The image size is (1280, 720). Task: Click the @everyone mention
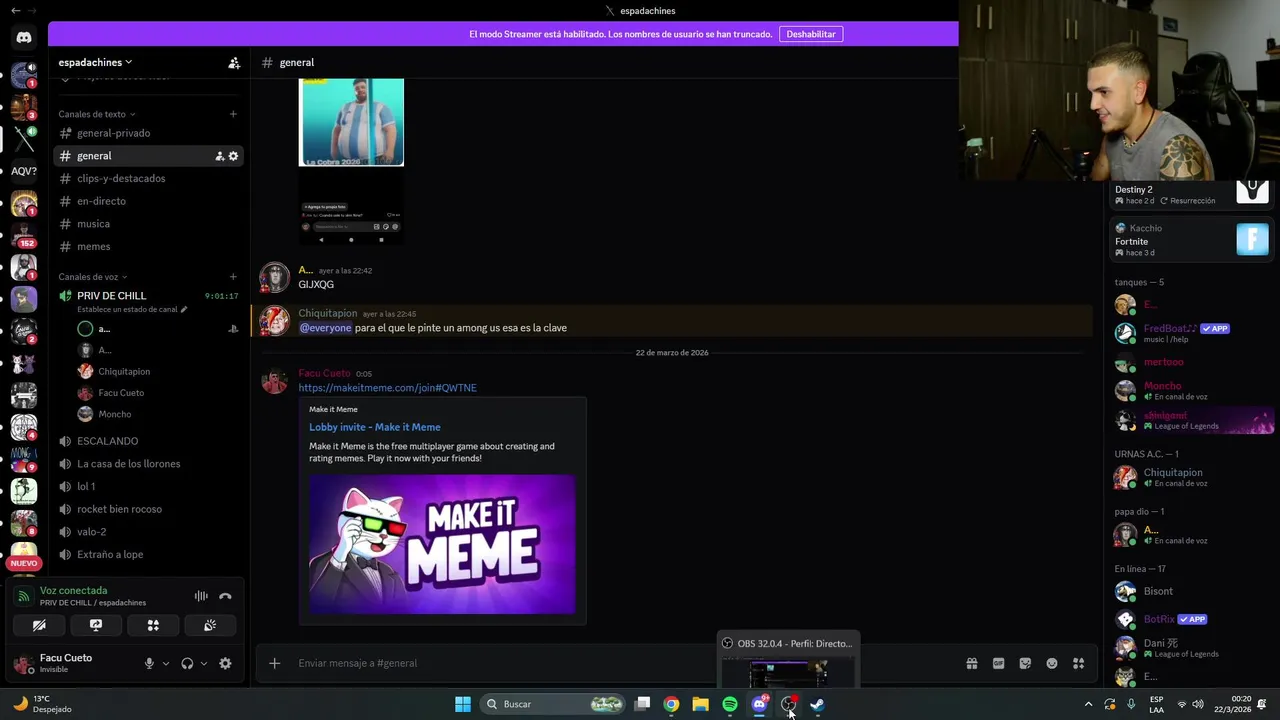325,328
